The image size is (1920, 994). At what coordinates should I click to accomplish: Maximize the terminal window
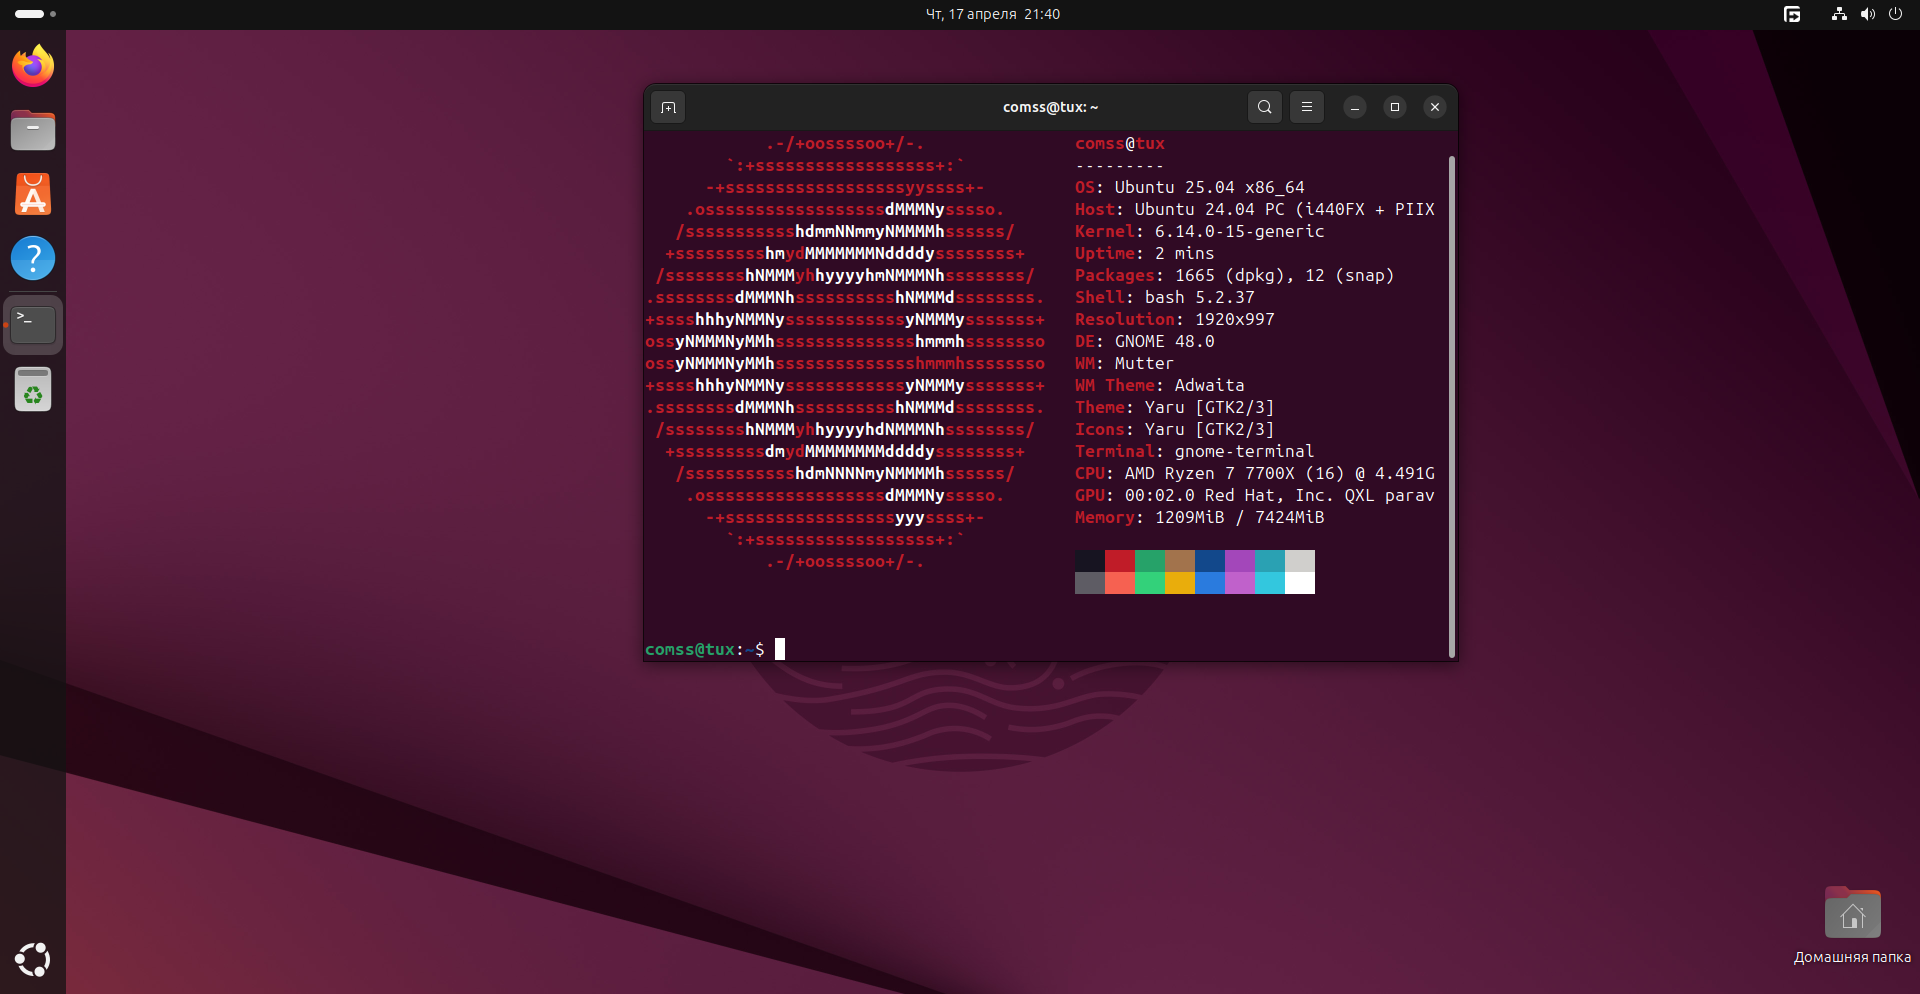pyautogui.click(x=1395, y=107)
